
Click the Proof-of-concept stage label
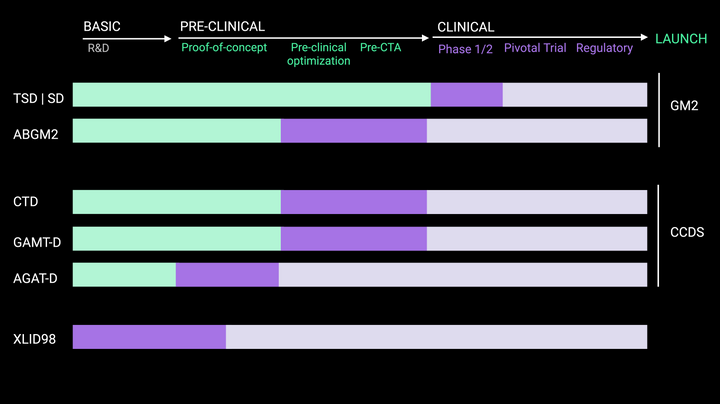coord(224,47)
